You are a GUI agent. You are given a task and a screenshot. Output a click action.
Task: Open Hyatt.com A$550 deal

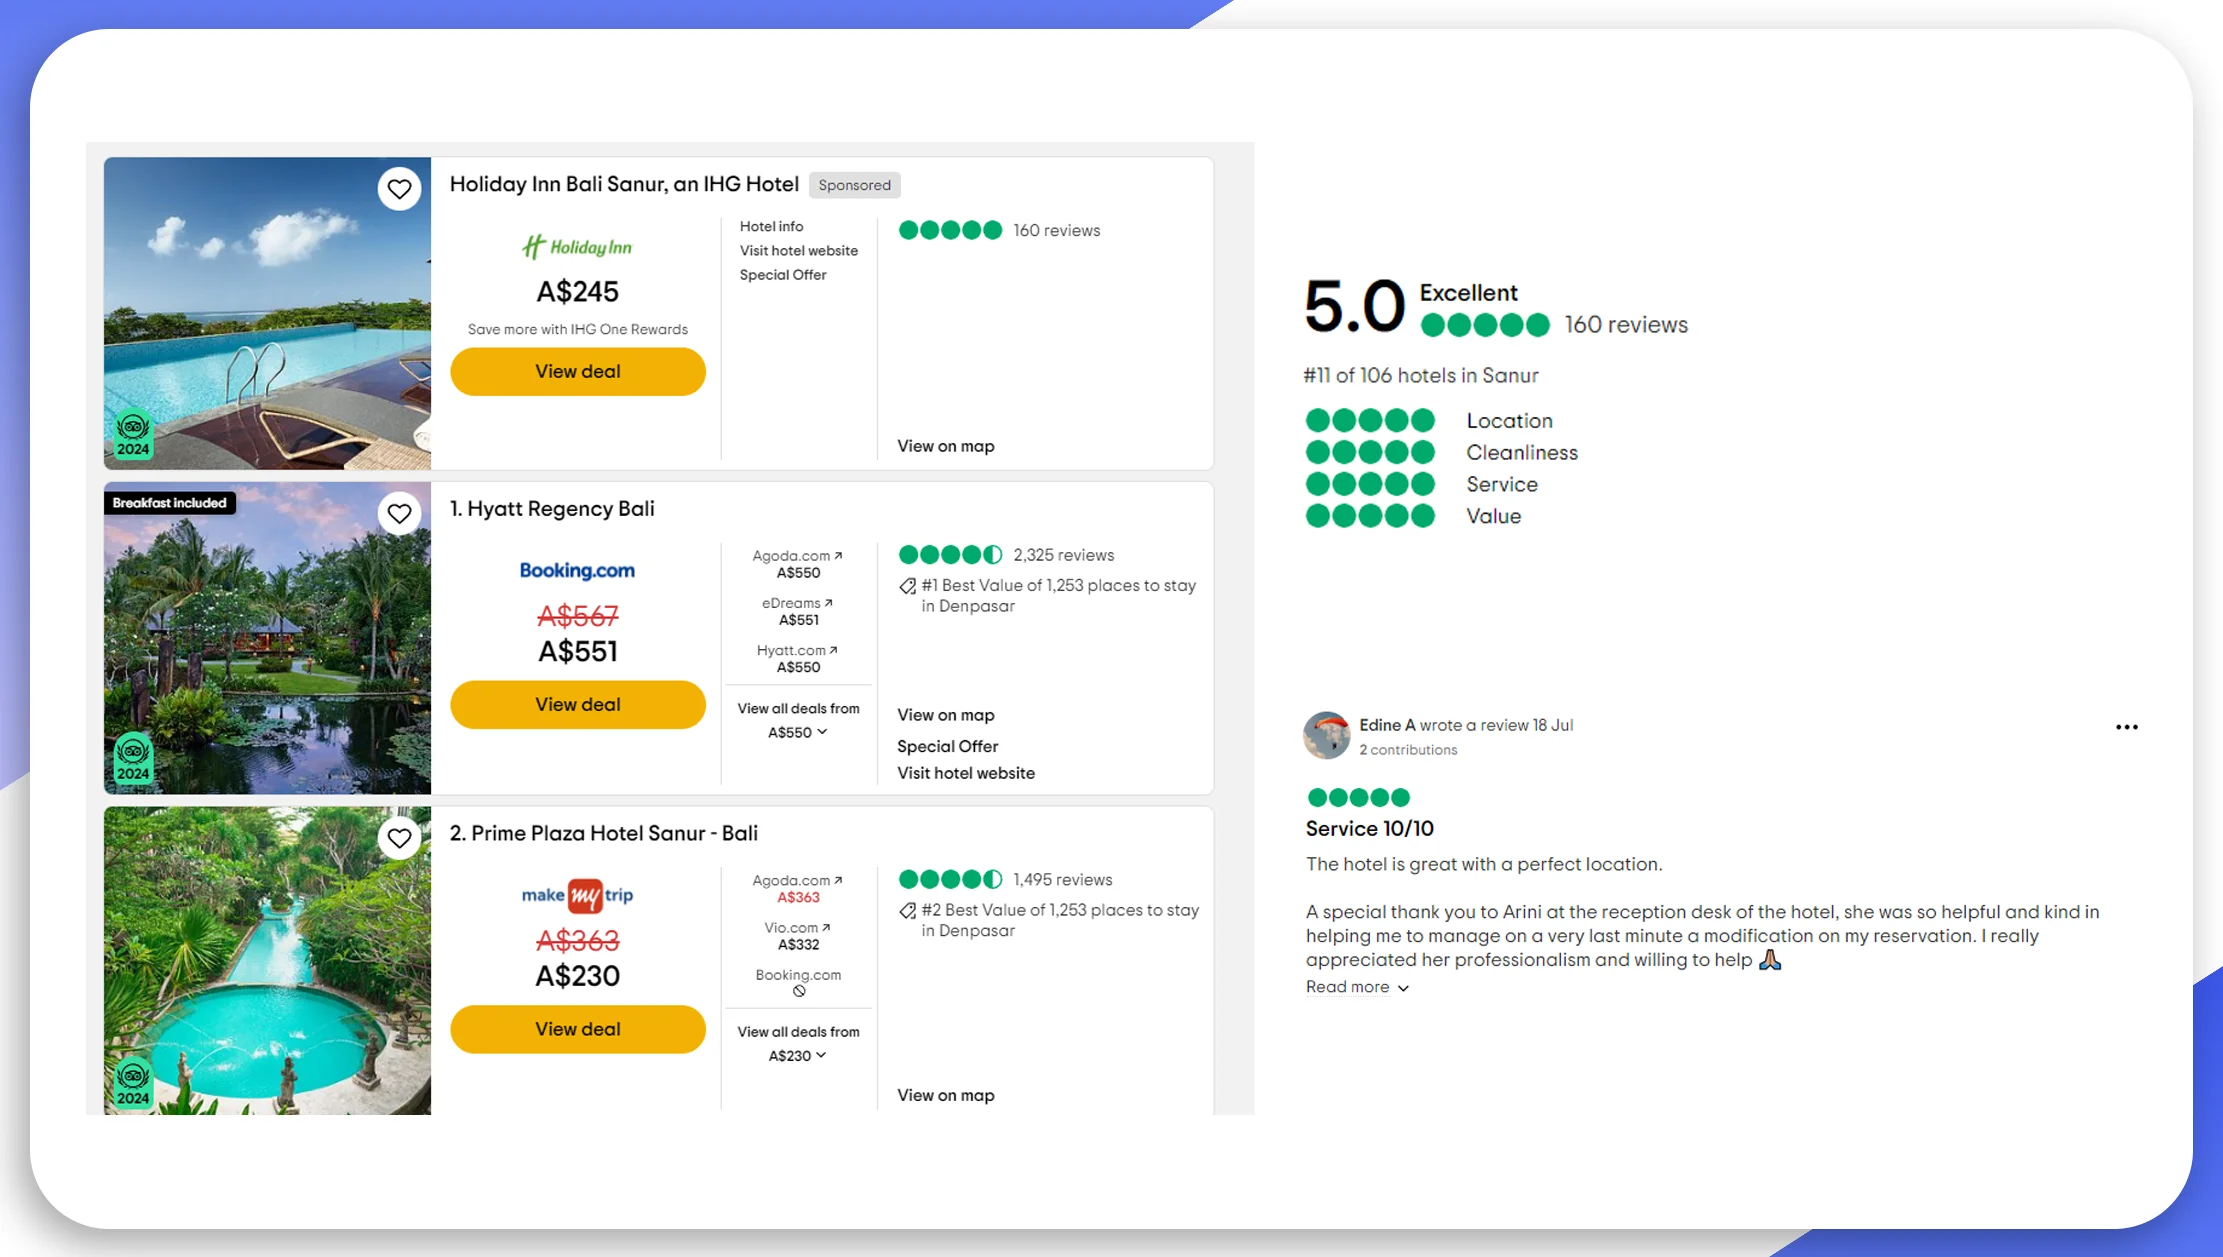(798, 659)
